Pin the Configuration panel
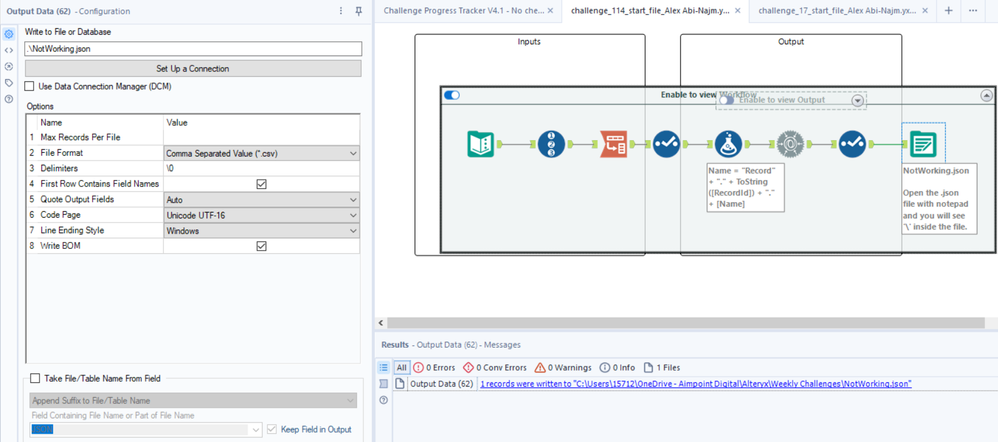 point(358,11)
